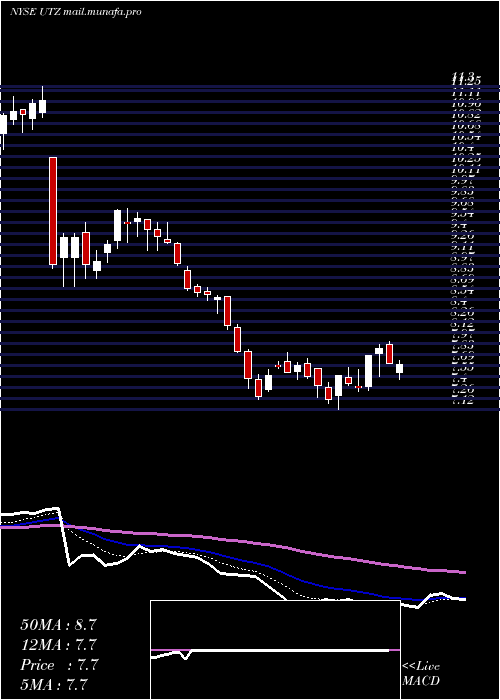
Task: Click the 'NYSE UTZ mail.munafa.pro' chart title
Action: [x=76, y=12]
